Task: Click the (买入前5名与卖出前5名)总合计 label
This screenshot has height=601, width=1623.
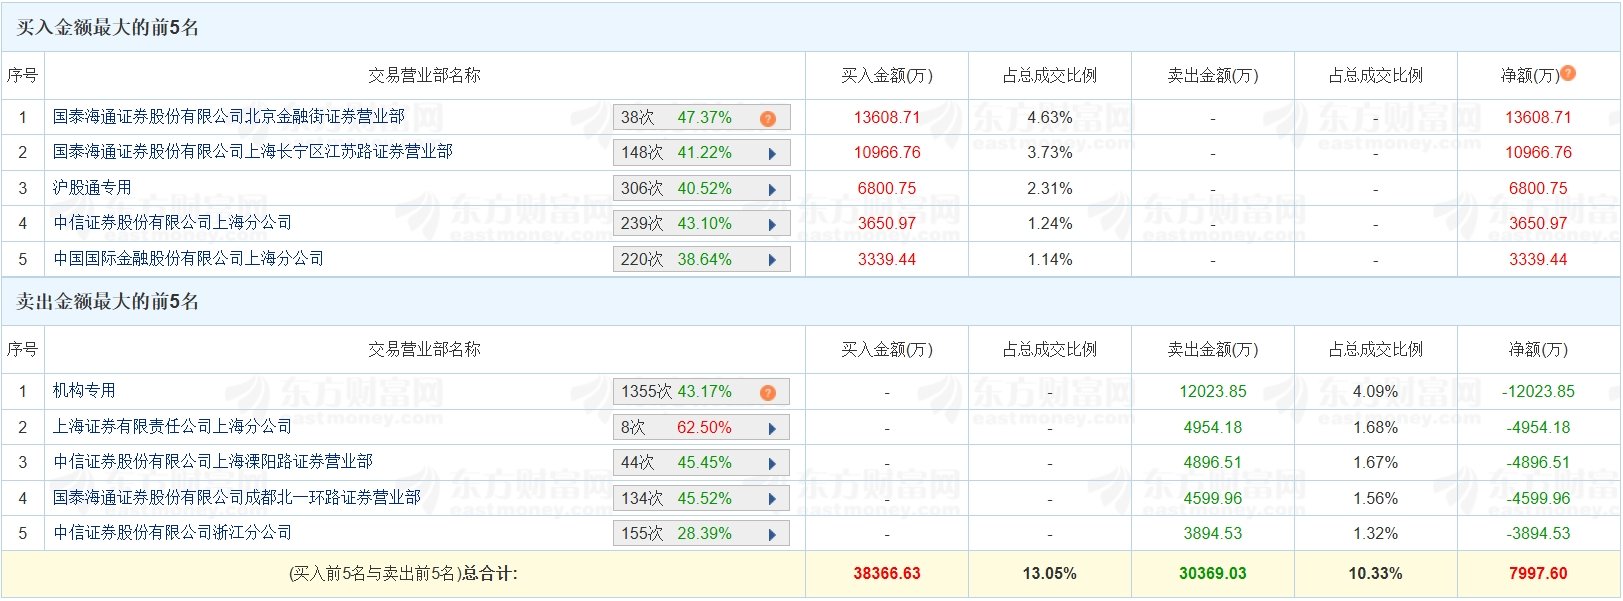Action: point(403,574)
